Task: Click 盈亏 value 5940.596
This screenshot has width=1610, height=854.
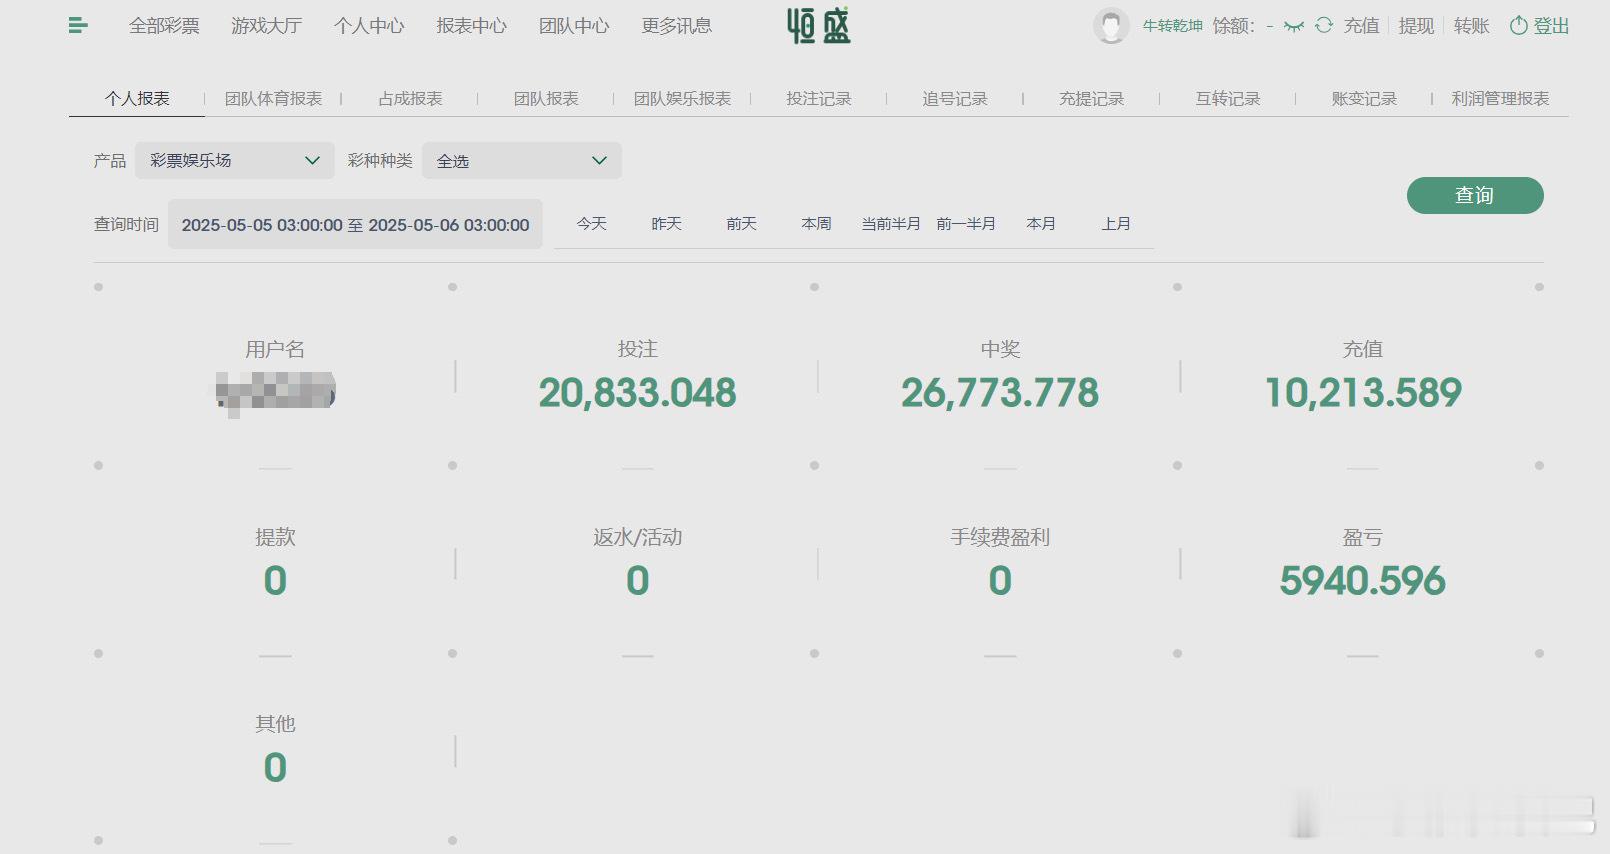Action: point(1363,581)
